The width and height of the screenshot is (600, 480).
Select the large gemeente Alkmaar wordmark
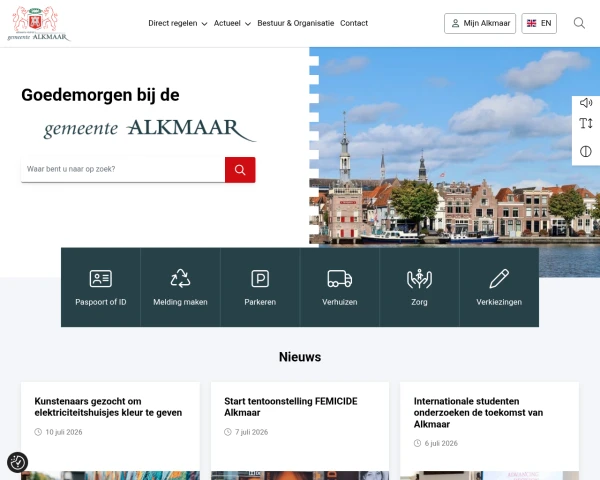tap(150, 129)
